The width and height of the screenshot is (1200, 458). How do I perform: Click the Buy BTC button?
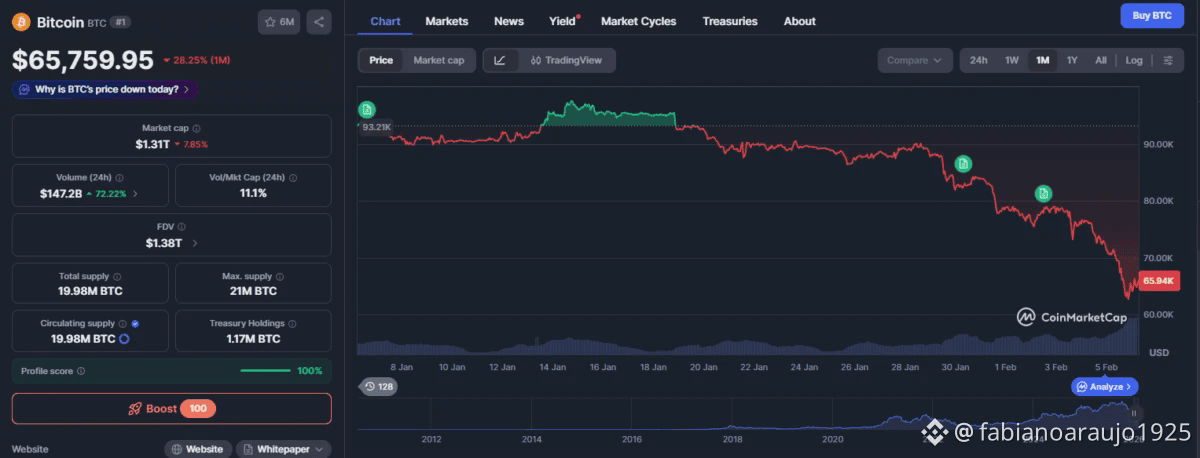(1151, 15)
